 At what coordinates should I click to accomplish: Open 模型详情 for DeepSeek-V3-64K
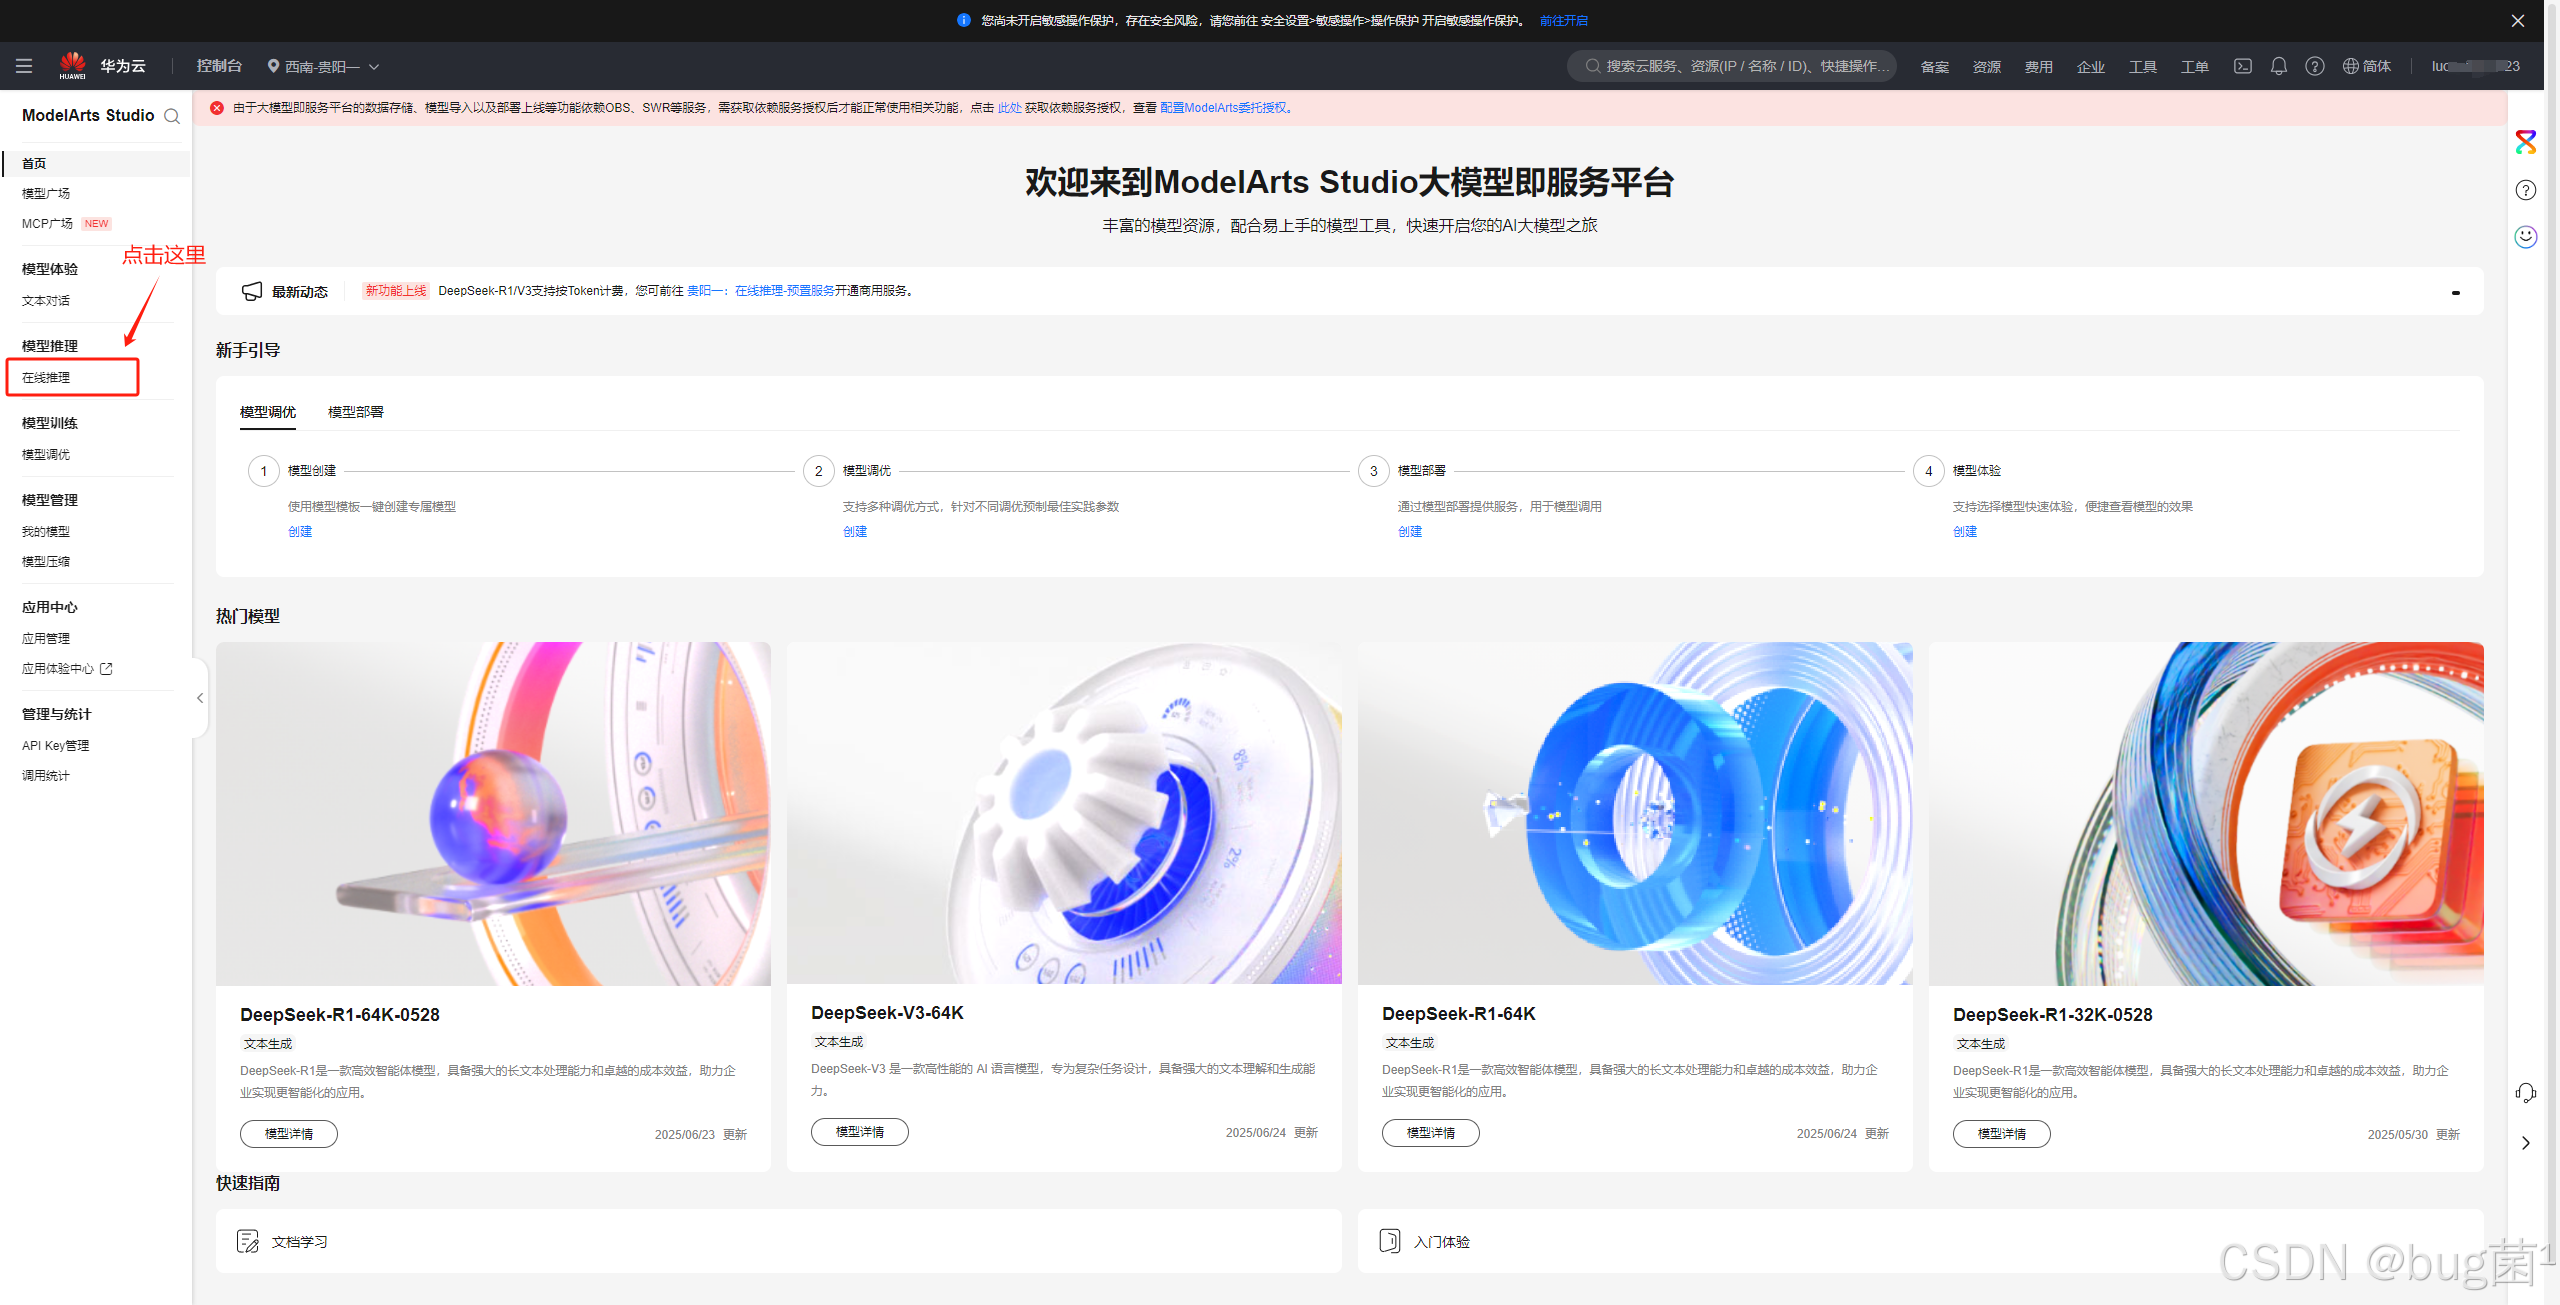(860, 1131)
